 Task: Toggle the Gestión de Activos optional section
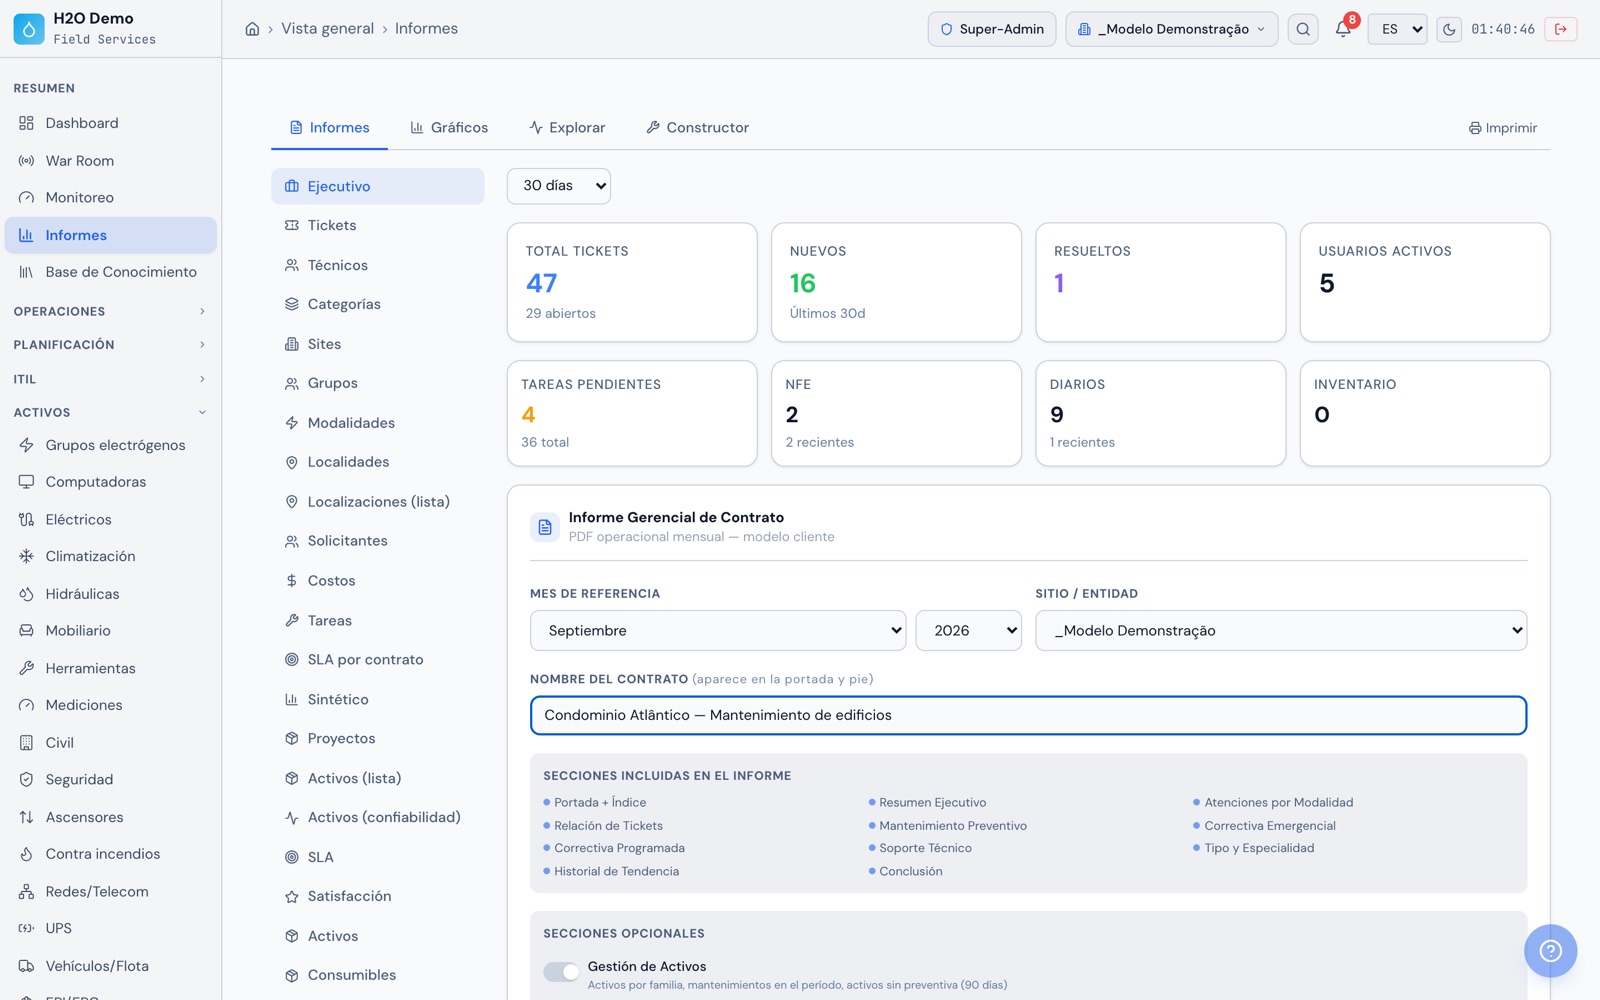pos(561,972)
